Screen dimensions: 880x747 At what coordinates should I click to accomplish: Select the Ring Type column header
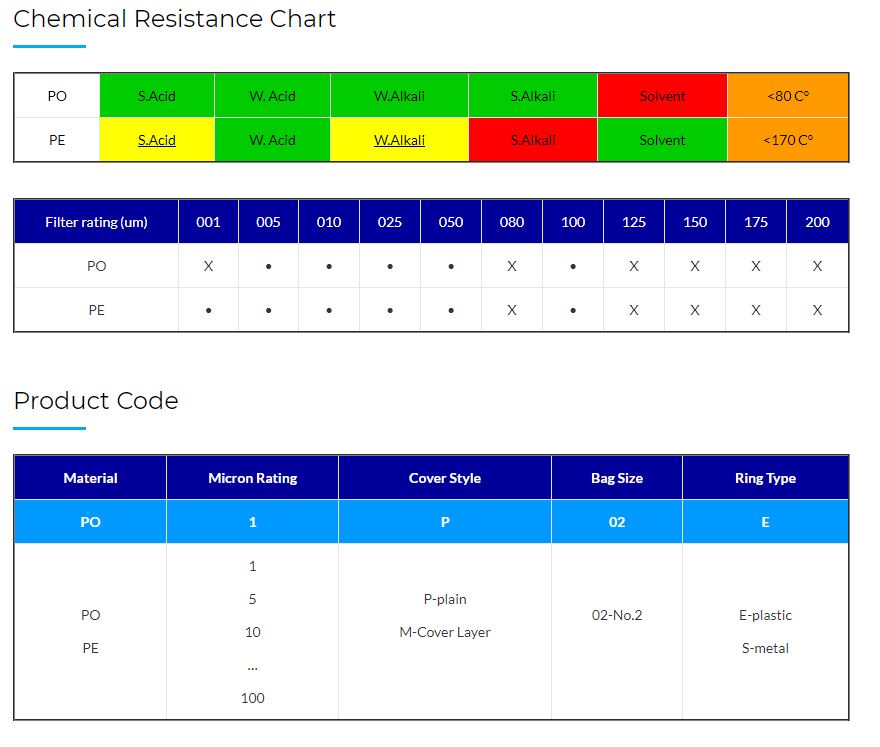click(x=765, y=478)
